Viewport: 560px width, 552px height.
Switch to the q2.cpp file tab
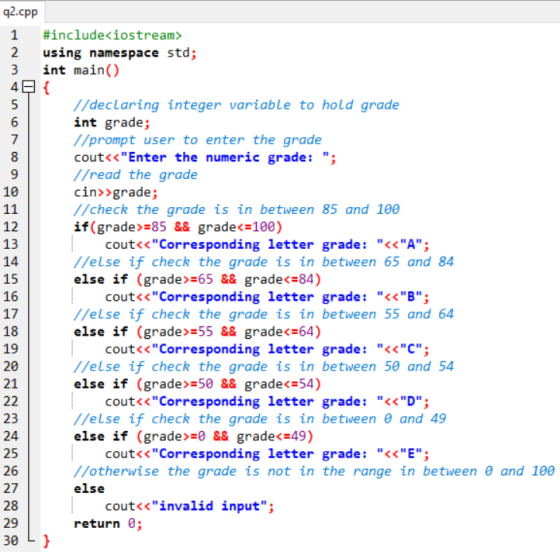click(x=20, y=12)
